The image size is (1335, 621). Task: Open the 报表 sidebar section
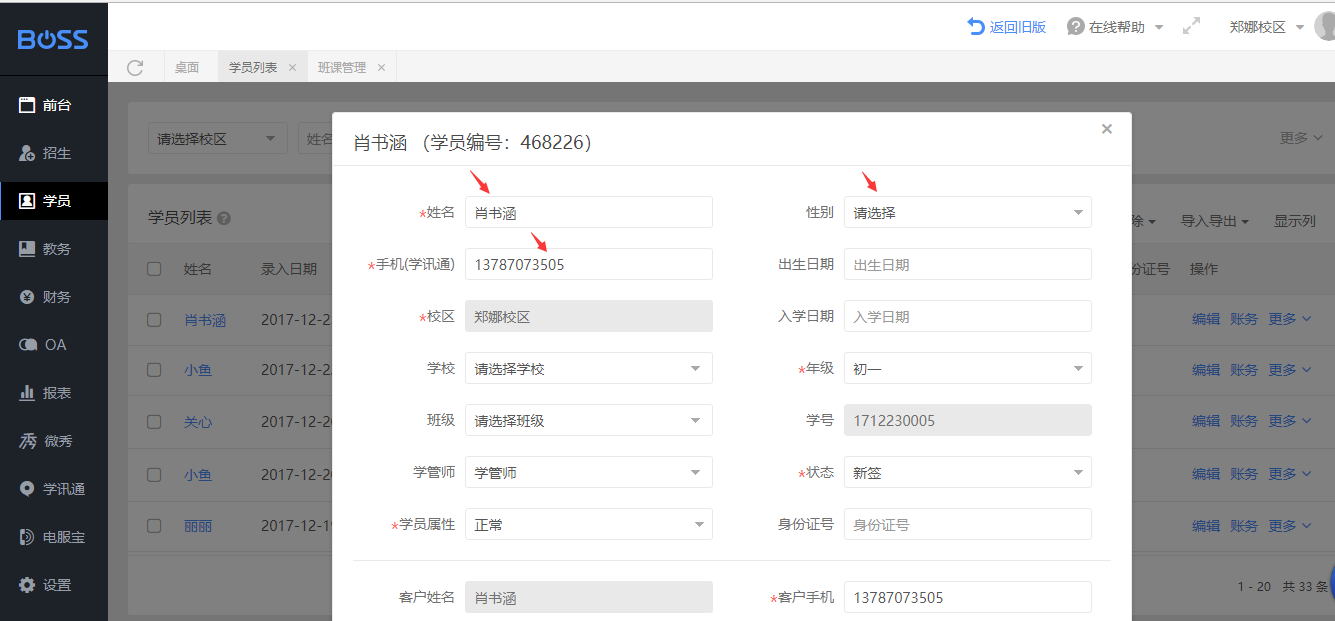coord(54,393)
